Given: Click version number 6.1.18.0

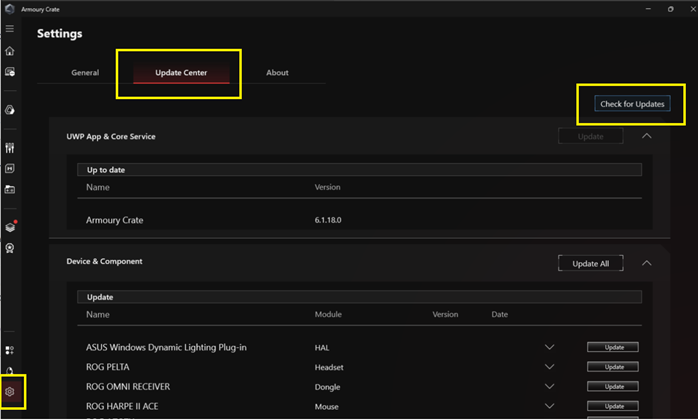Looking at the screenshot, I should pos(328,220).
